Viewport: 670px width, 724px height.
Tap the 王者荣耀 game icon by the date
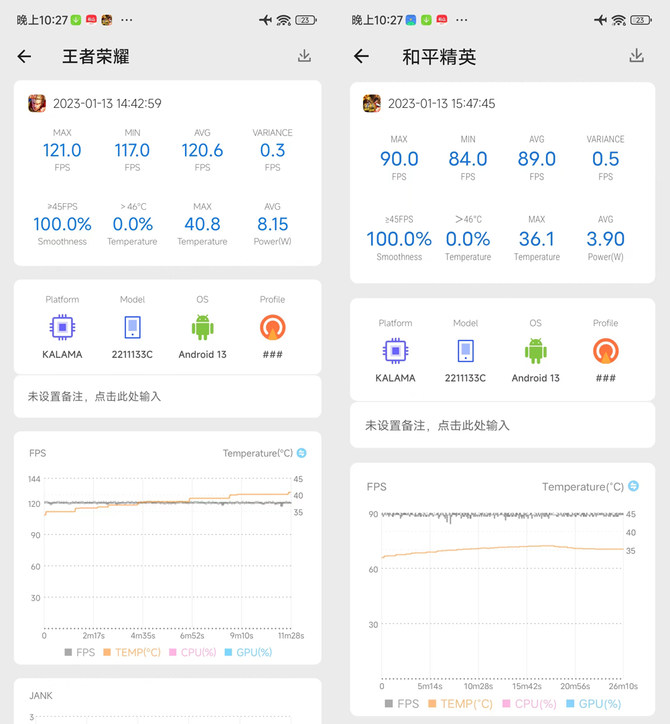point(37,103)
